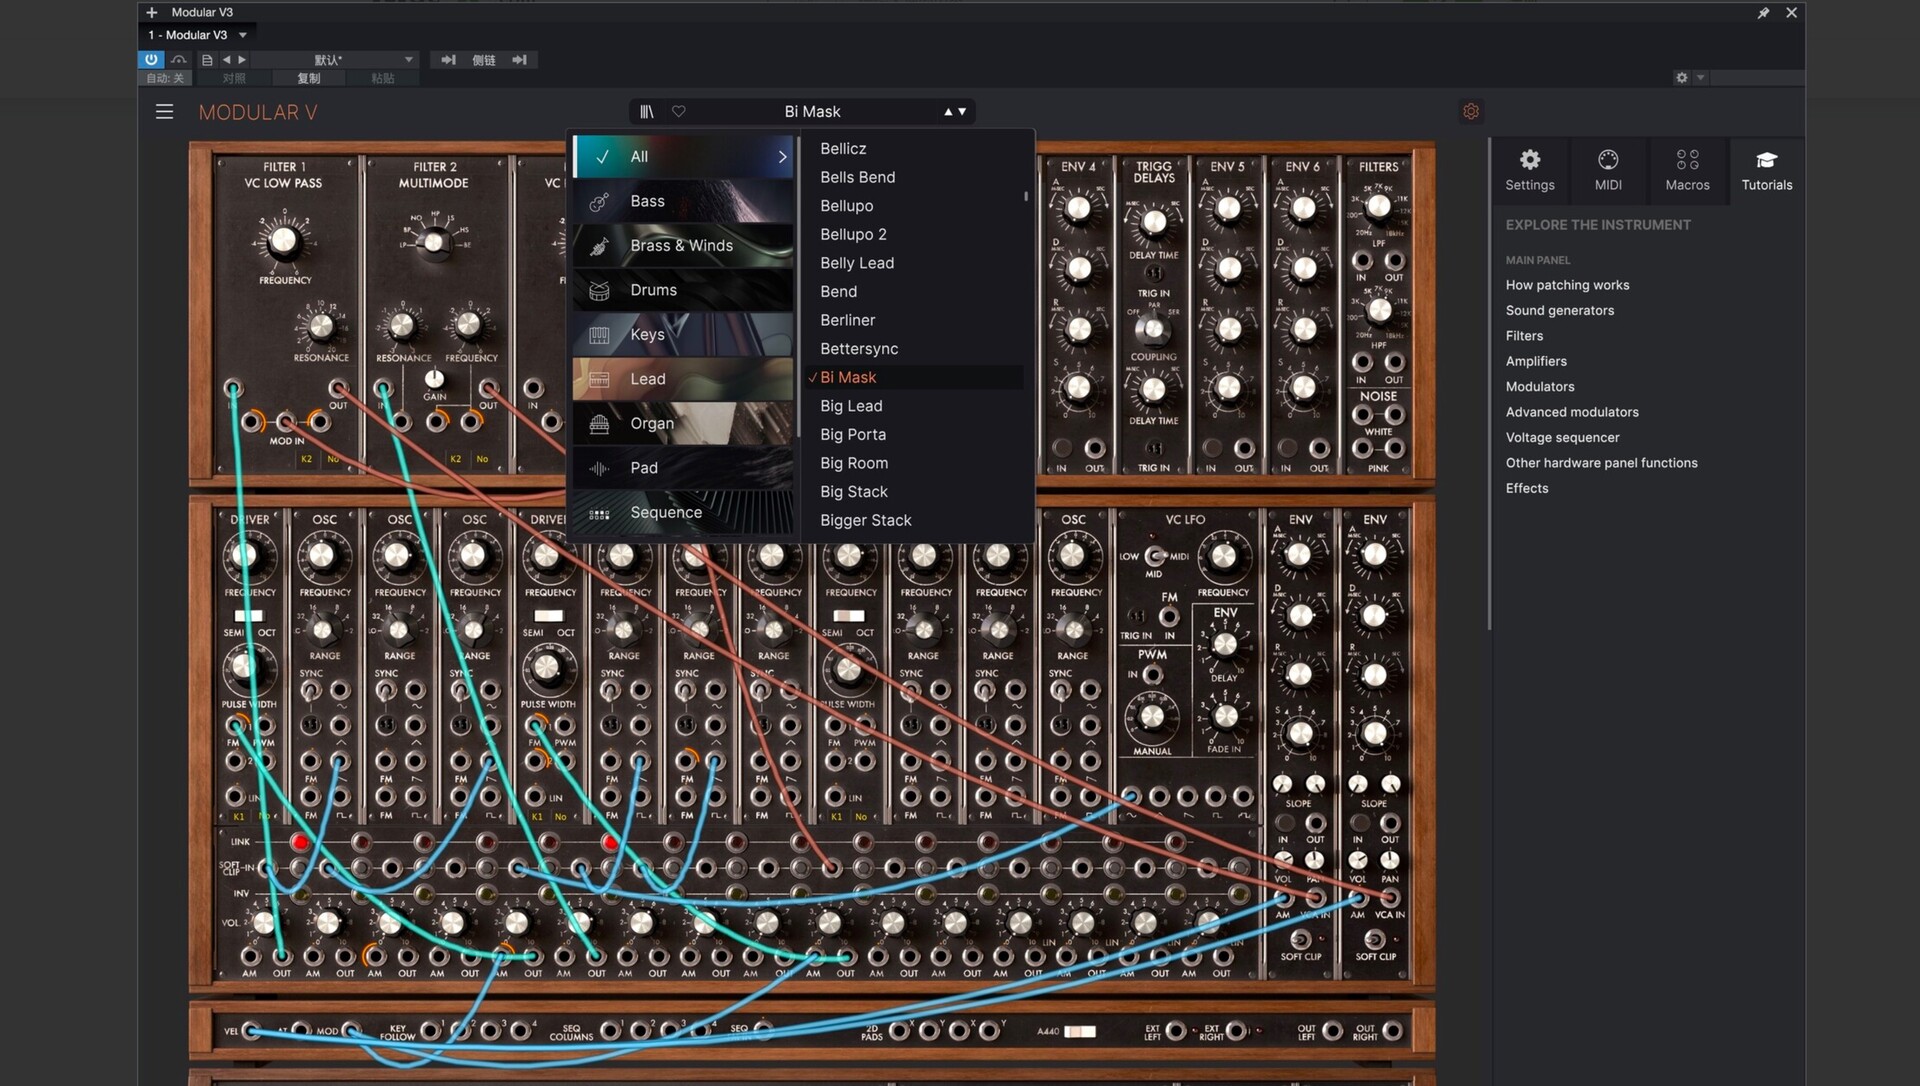Open the host preset file icon
The width and height of the screenshot is (1920, 1086).
207,60
